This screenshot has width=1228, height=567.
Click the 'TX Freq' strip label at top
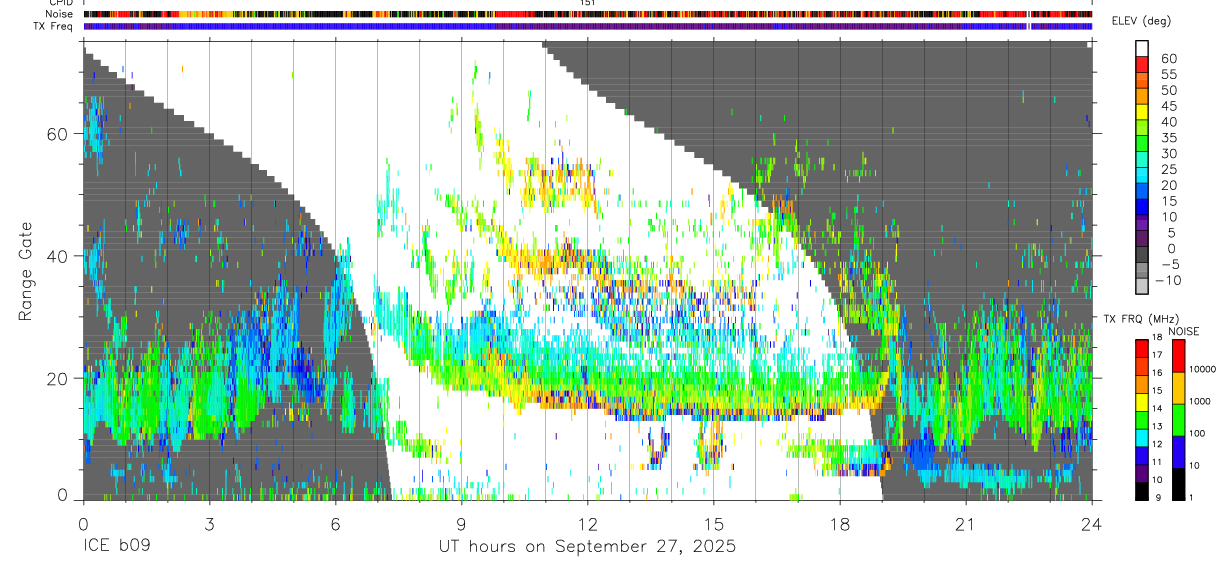(x=55, y=26)
